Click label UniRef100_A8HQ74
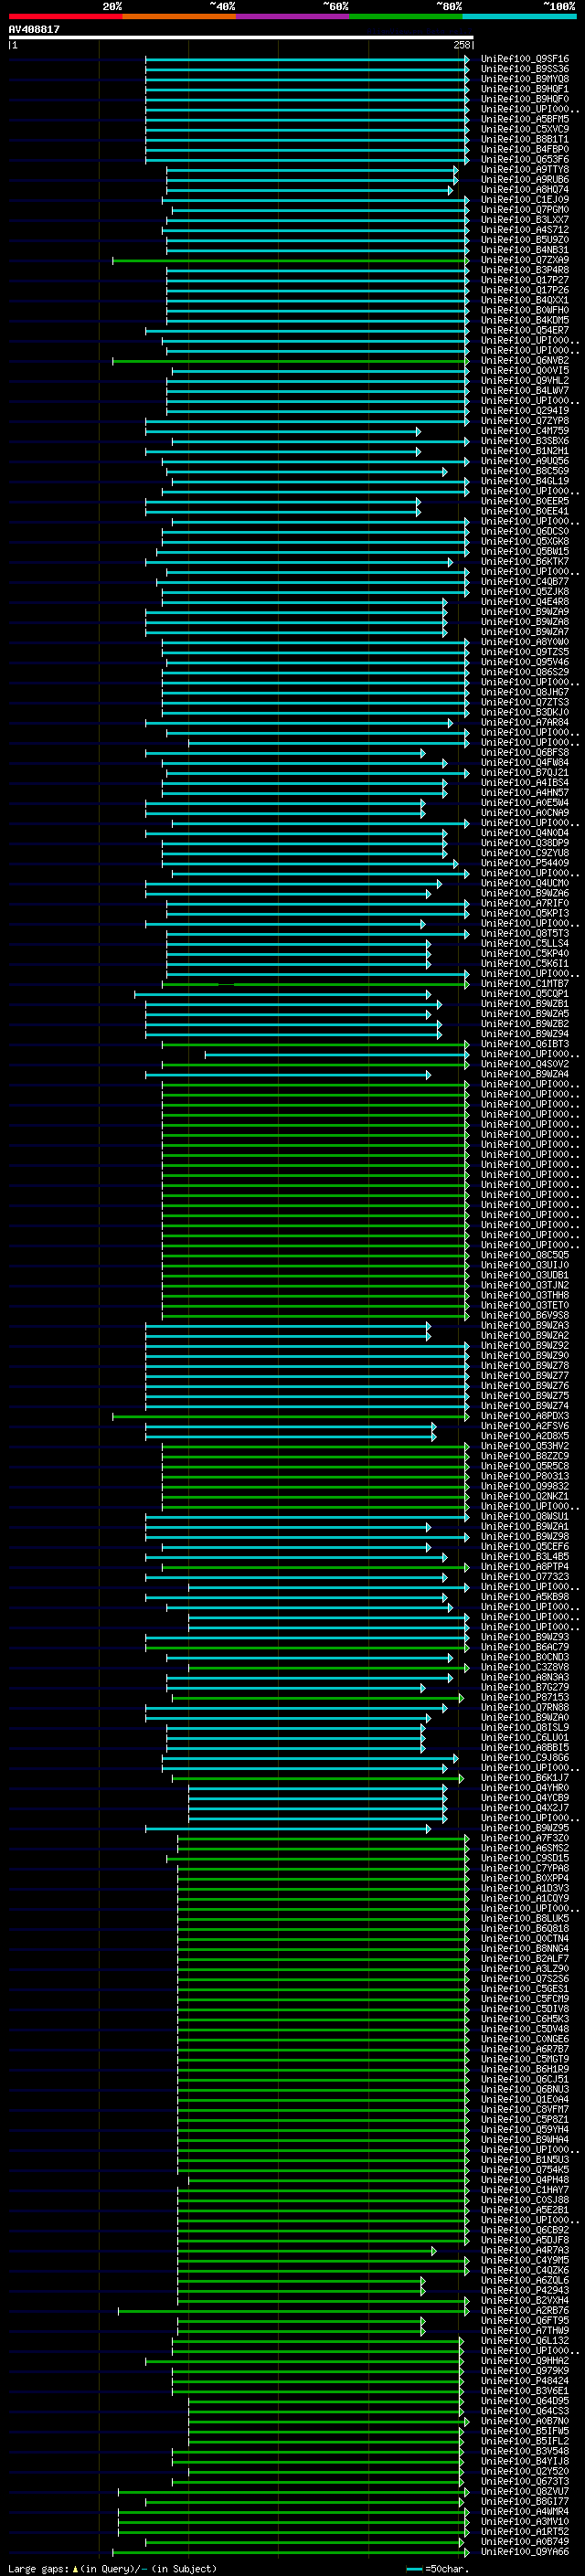Viewport: 585px width, 2576px height. (x=525, y=190)
